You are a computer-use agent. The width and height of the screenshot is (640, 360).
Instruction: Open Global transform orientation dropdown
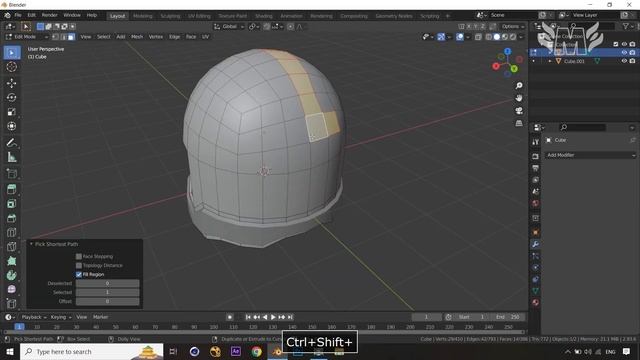(229, 27)
